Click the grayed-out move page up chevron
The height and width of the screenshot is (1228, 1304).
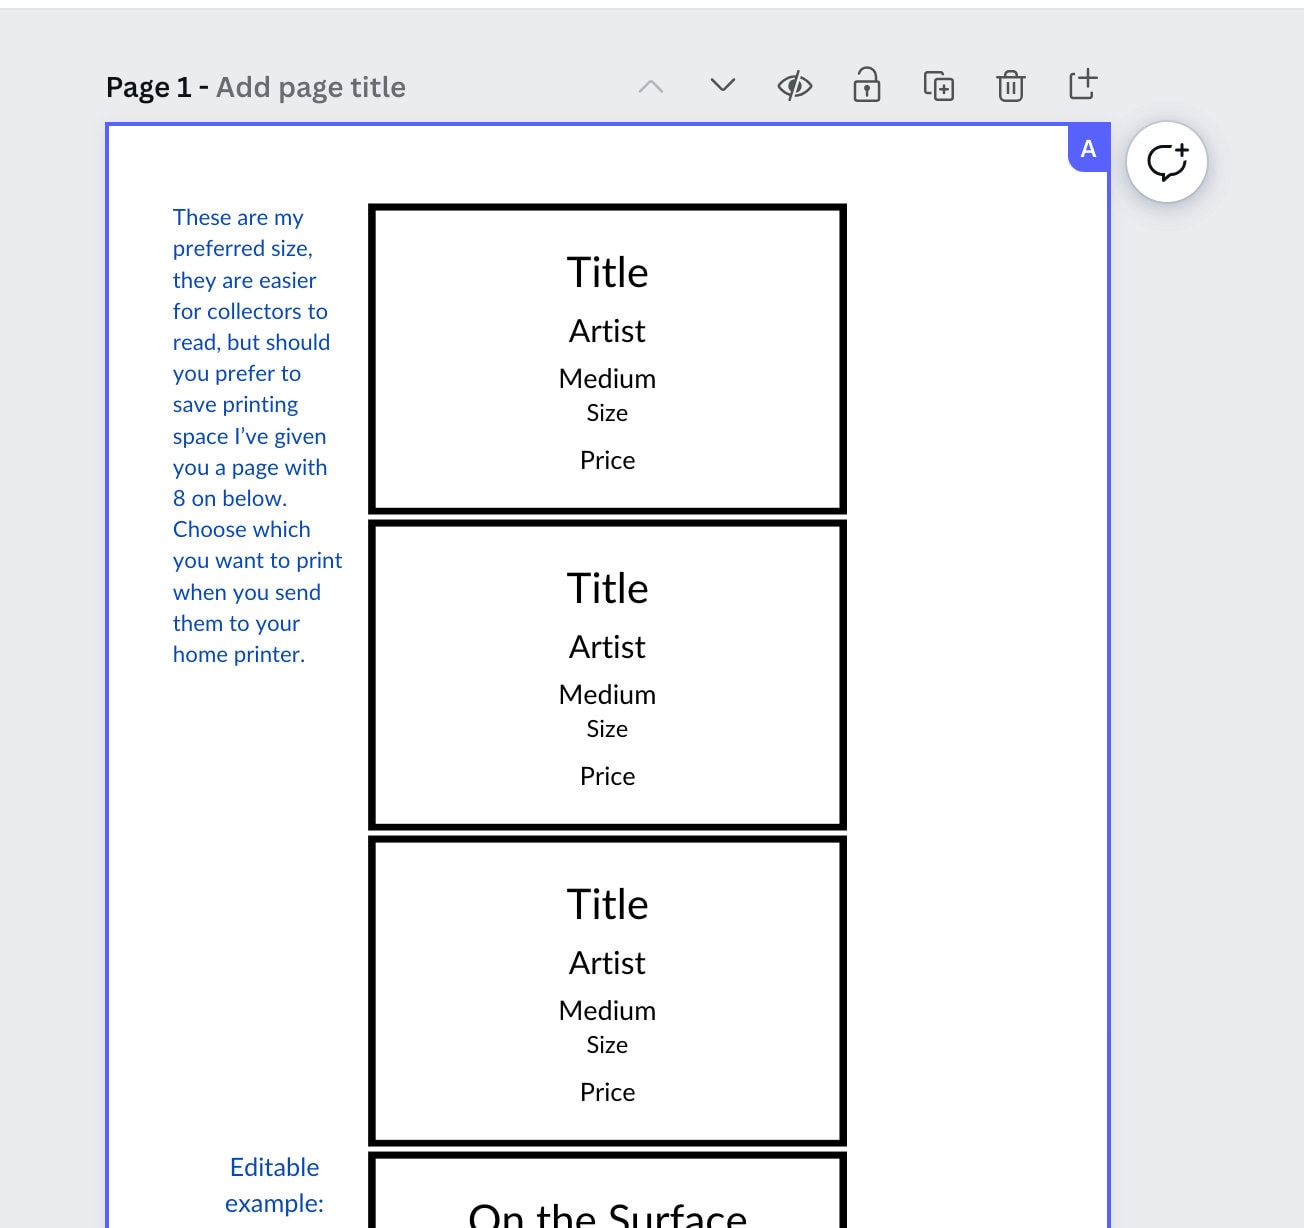click(651, 86)
